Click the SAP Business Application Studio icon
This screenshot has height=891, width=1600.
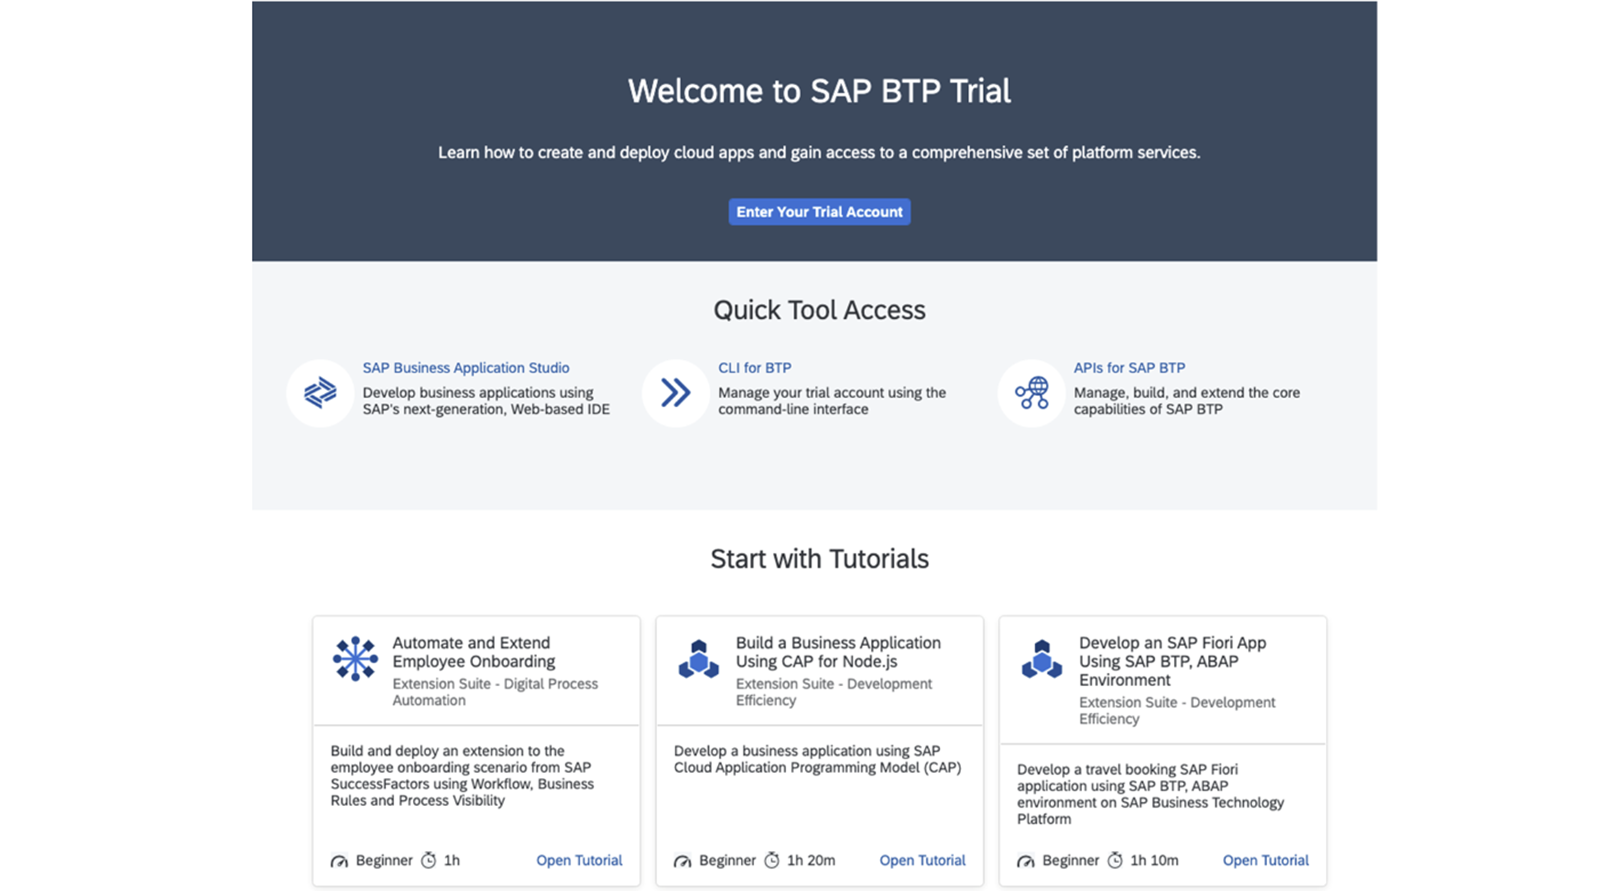pos(320,393)
